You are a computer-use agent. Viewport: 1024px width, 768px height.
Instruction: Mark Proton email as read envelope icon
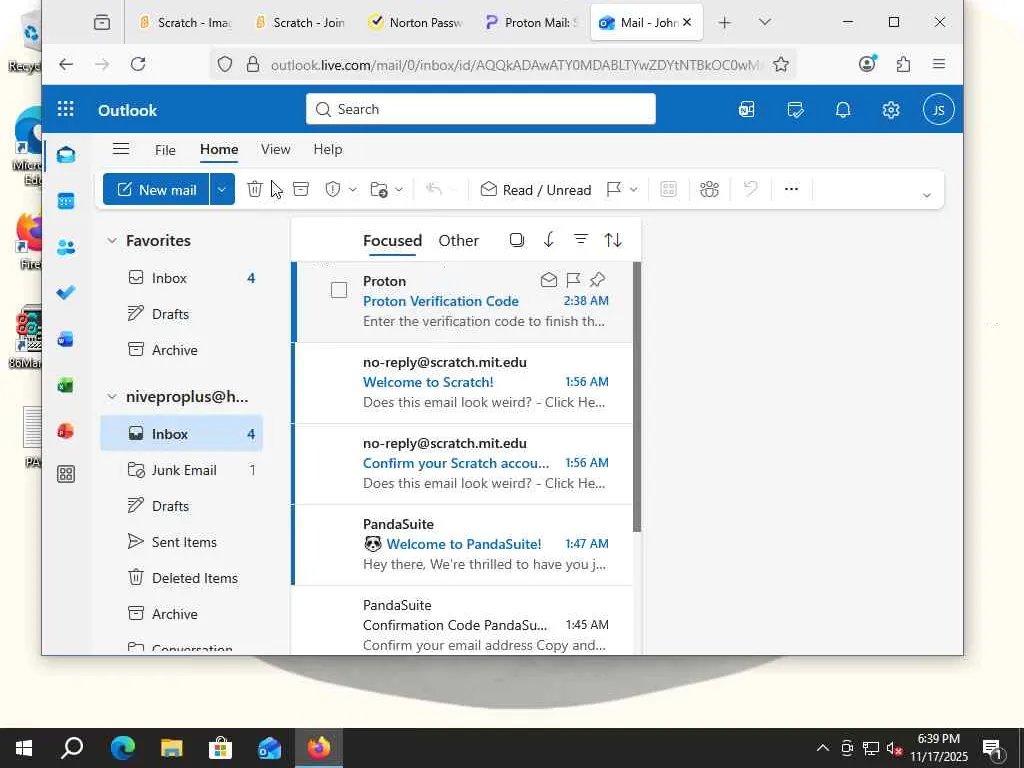coord(549,280)
